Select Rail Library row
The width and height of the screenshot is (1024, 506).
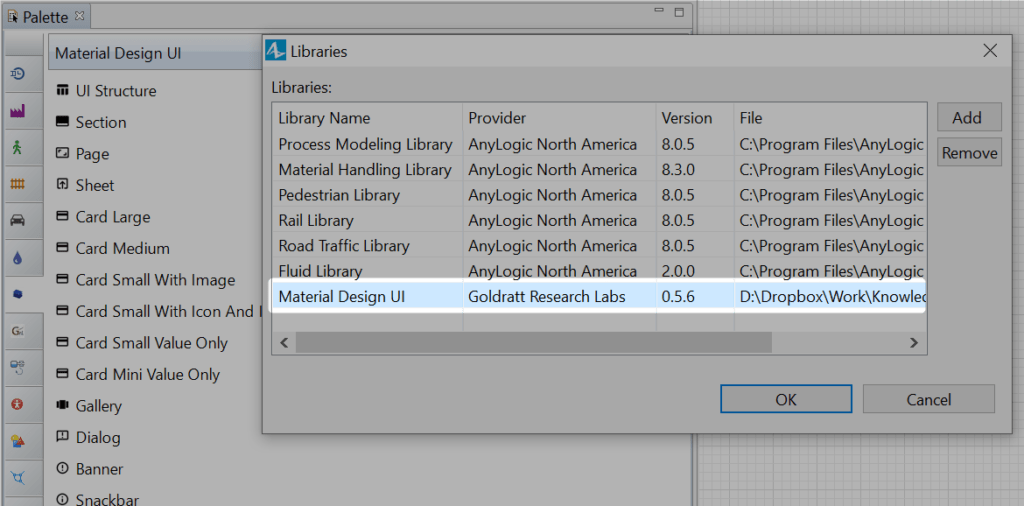(x=599, y=221)
